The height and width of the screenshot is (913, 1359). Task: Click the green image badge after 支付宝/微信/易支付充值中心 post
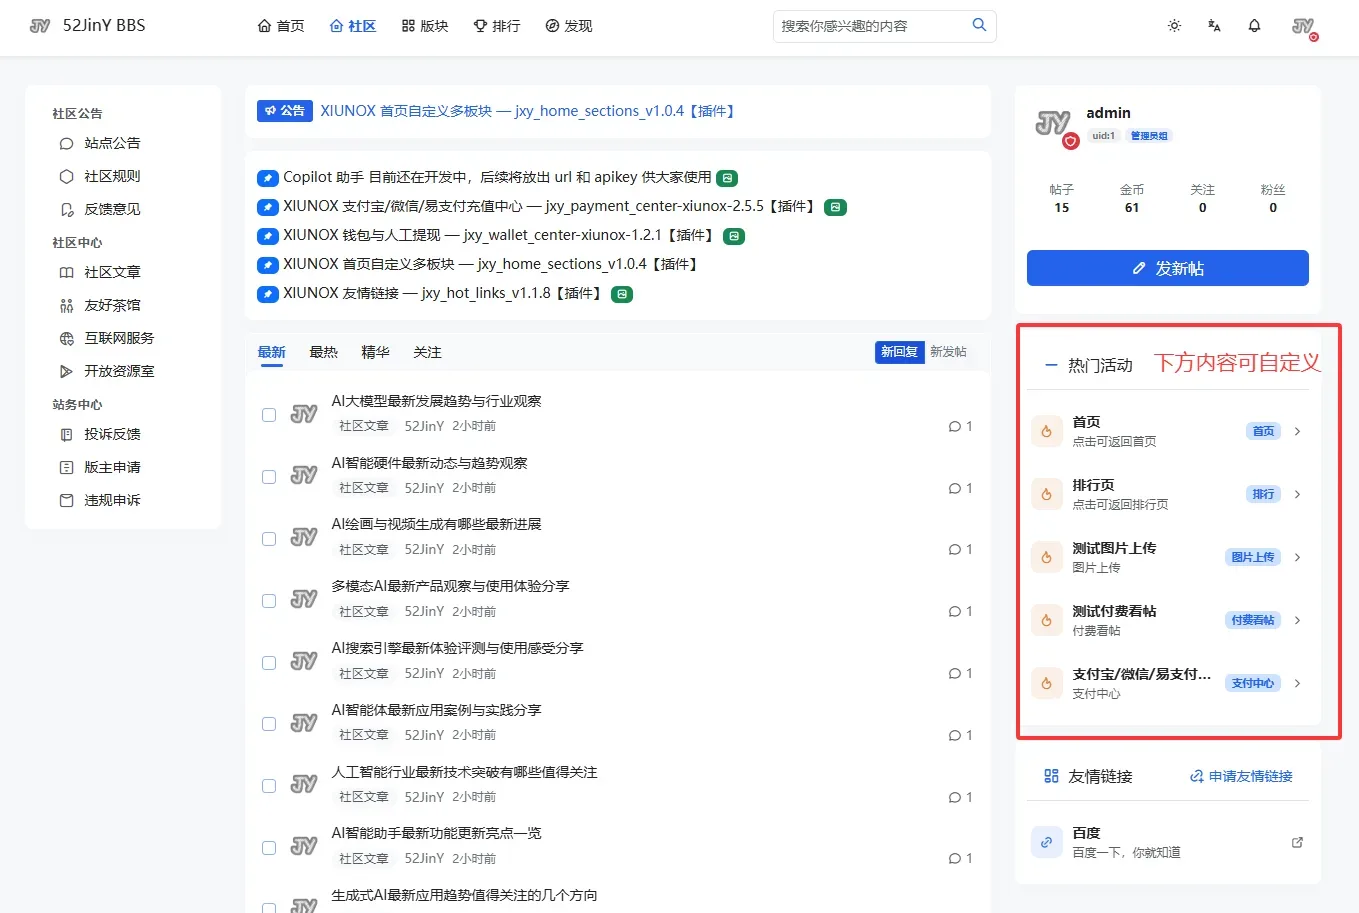(835, 207)
